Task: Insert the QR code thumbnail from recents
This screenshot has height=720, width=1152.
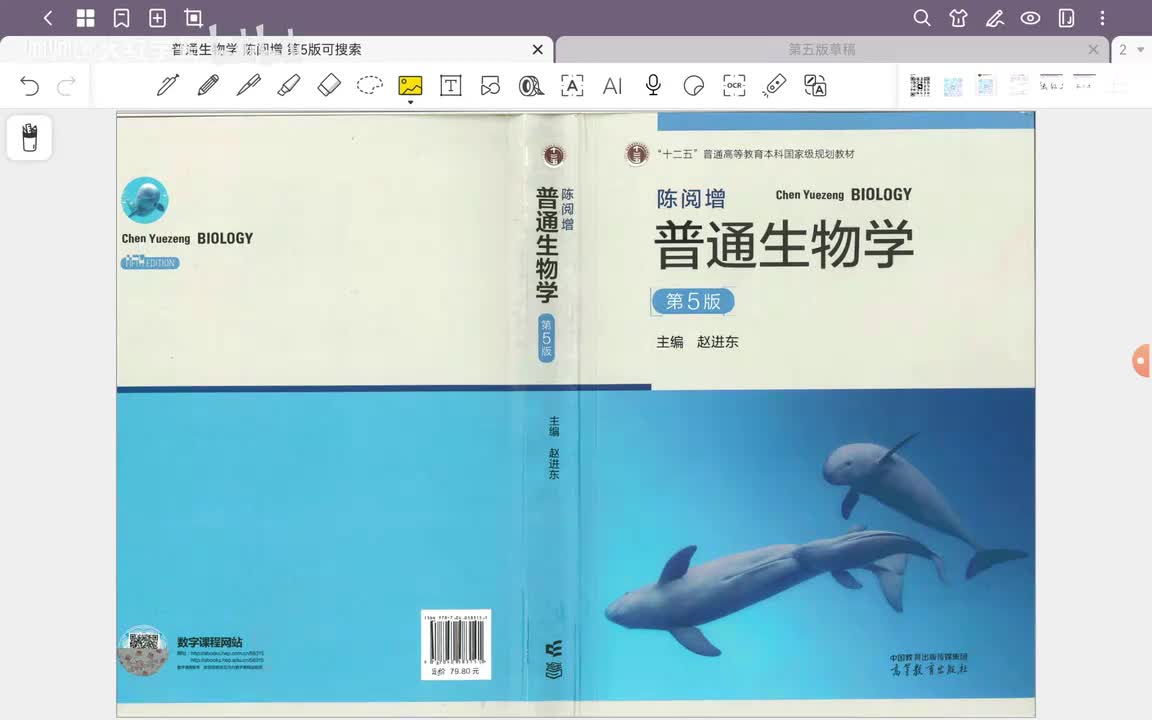Action: pos(920,85)
